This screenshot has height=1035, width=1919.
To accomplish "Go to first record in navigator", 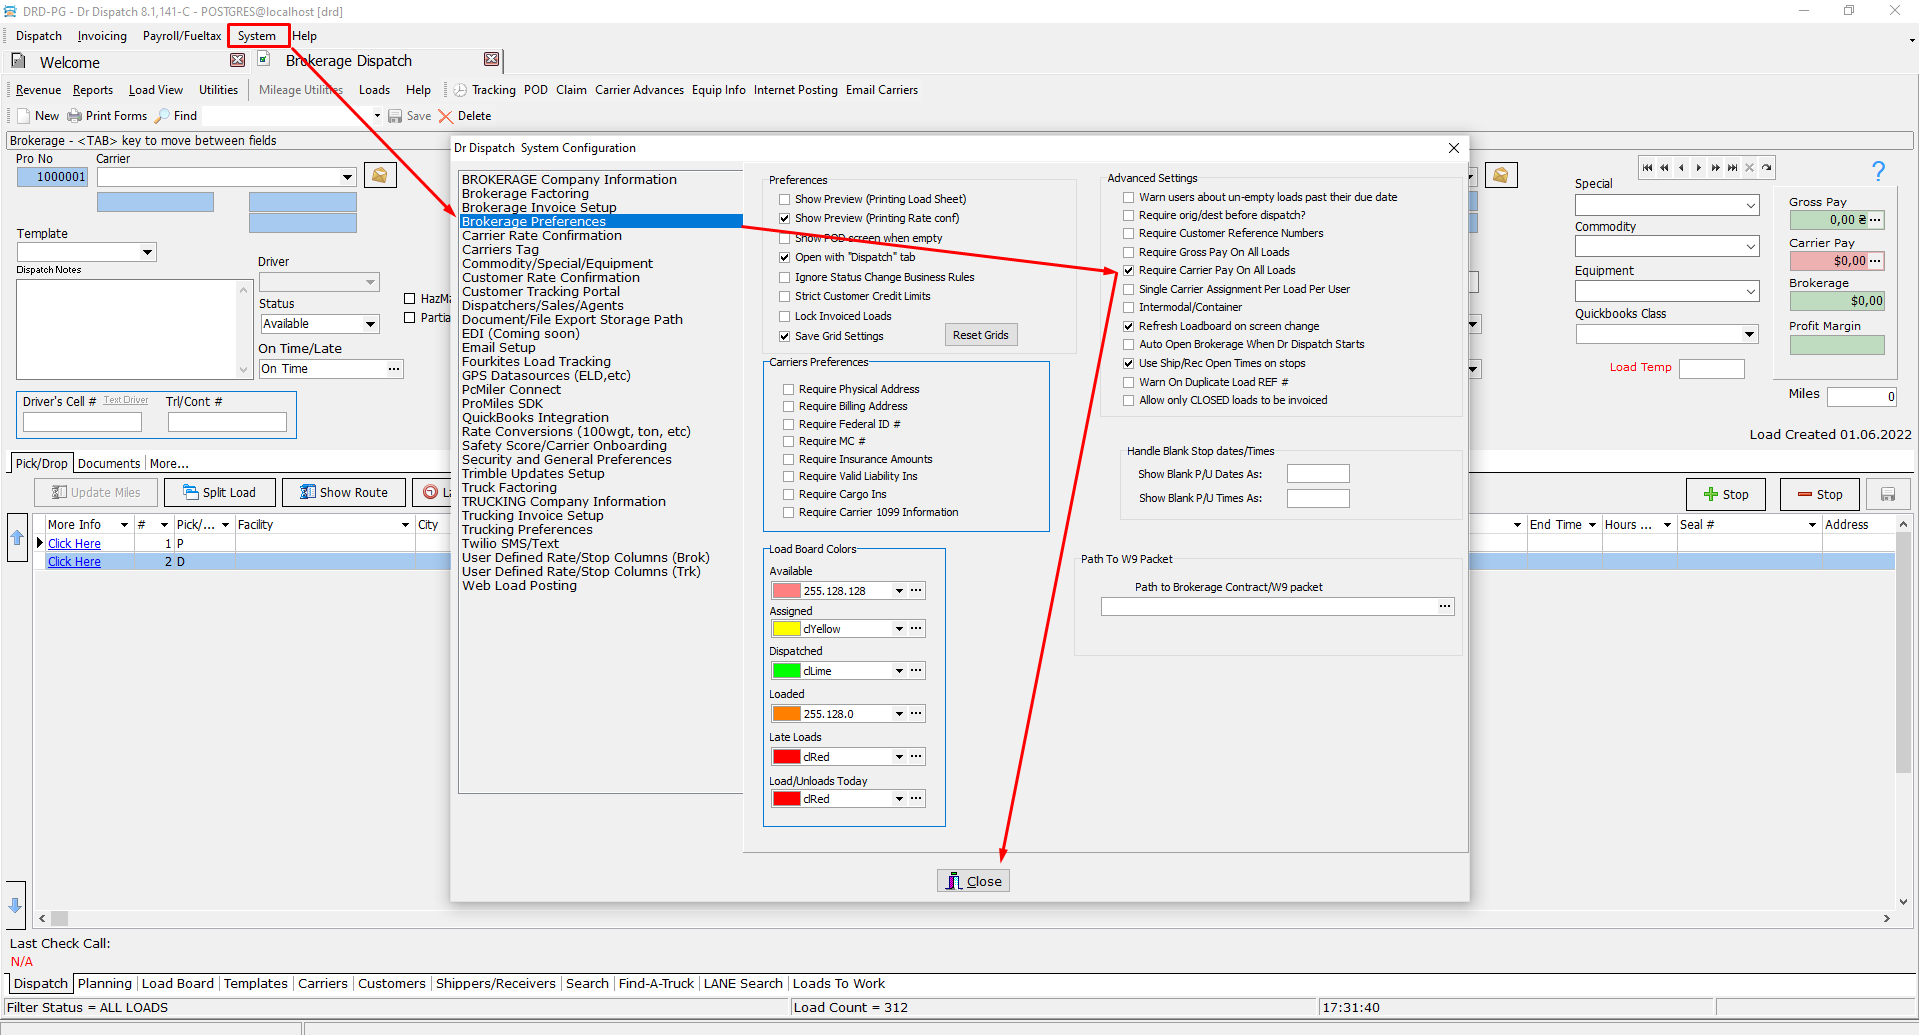I will pyautogui.click(x=1647, y=168).
